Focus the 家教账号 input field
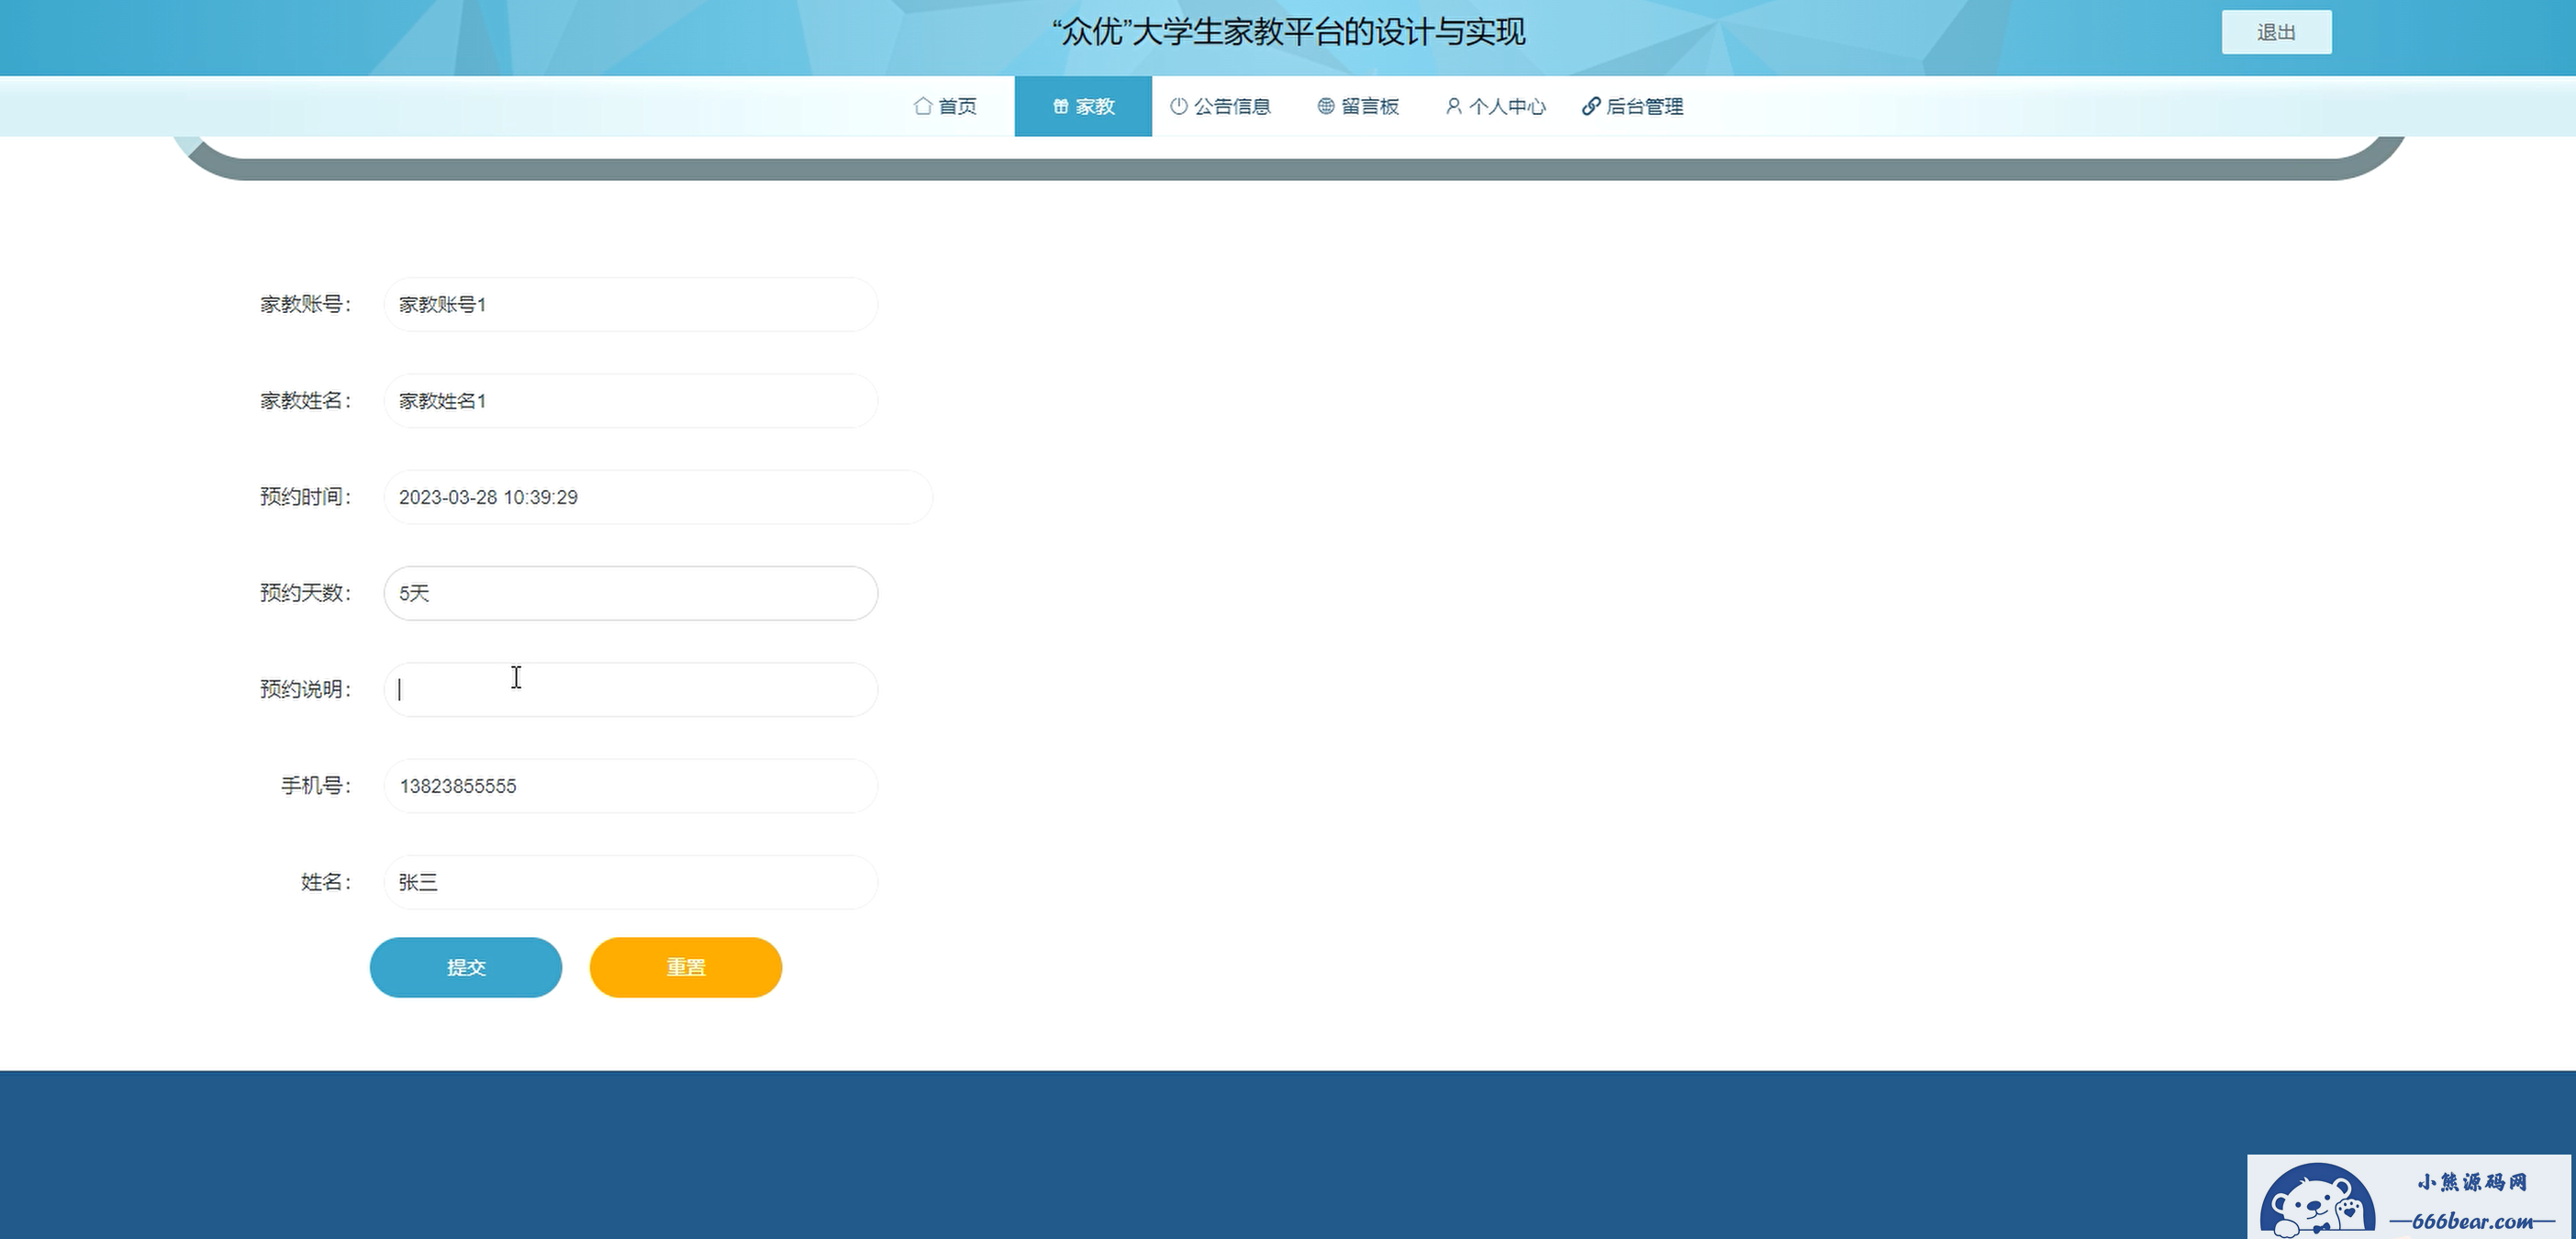Screen dimensions: 2576x1239 [631, 304]
